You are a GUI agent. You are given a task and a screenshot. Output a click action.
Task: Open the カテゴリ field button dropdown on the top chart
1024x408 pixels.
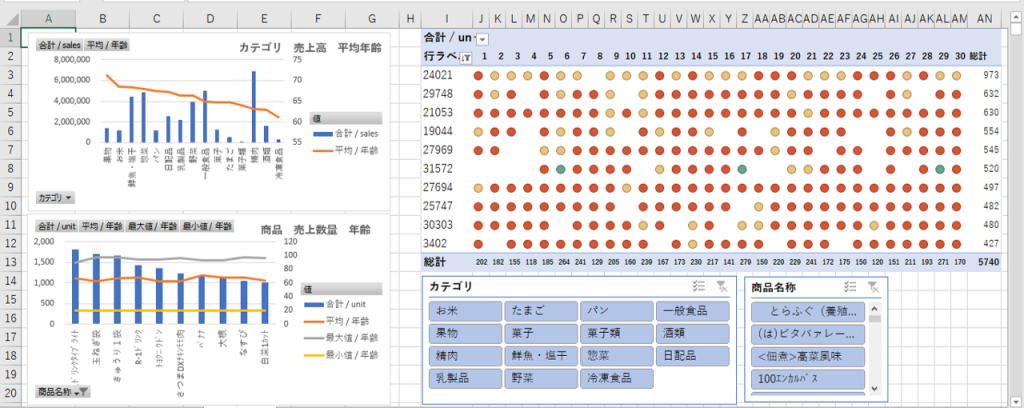coord(56,197)
